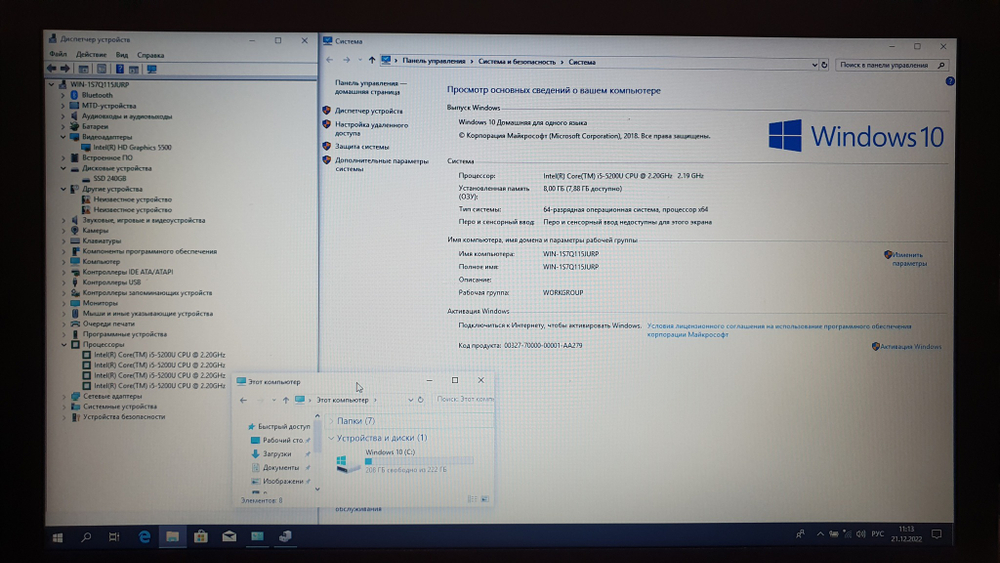Viewport: 1000px width, 563px height.
Task: Open the Microsoft license terms link
Action: tap(779, 330)
